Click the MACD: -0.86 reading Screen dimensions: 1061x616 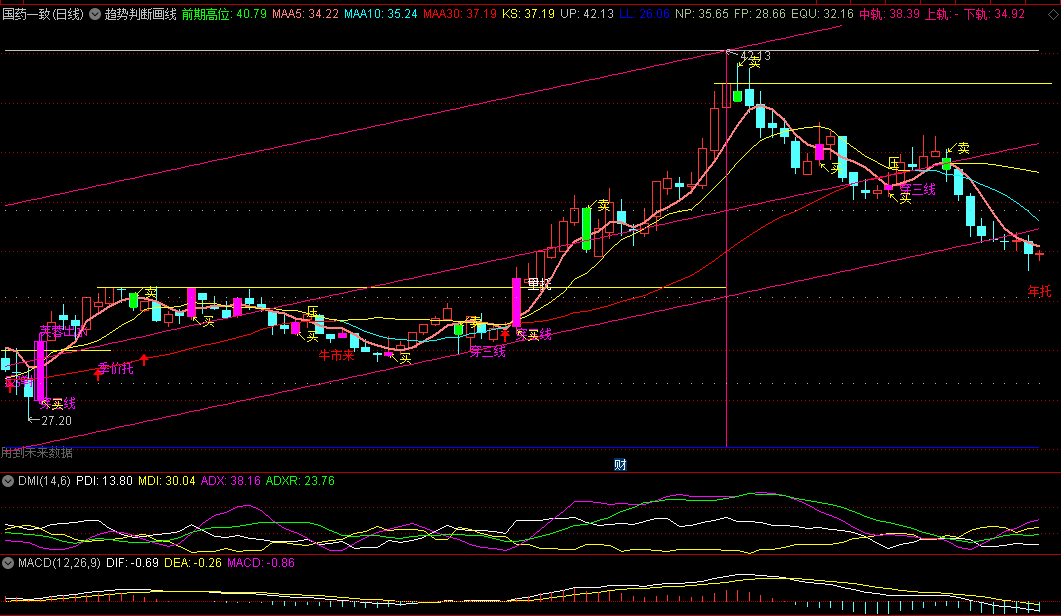[x=261, y=563]
